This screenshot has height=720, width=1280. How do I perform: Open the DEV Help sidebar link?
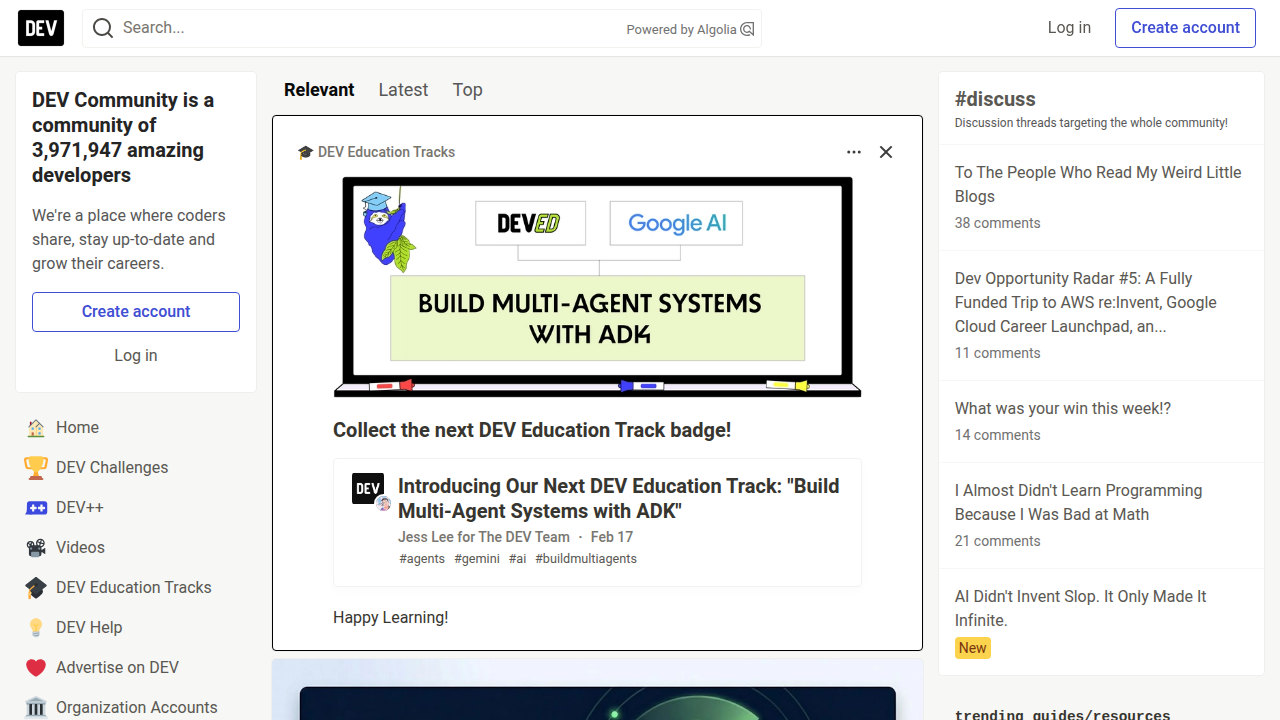tap(136, 628)
